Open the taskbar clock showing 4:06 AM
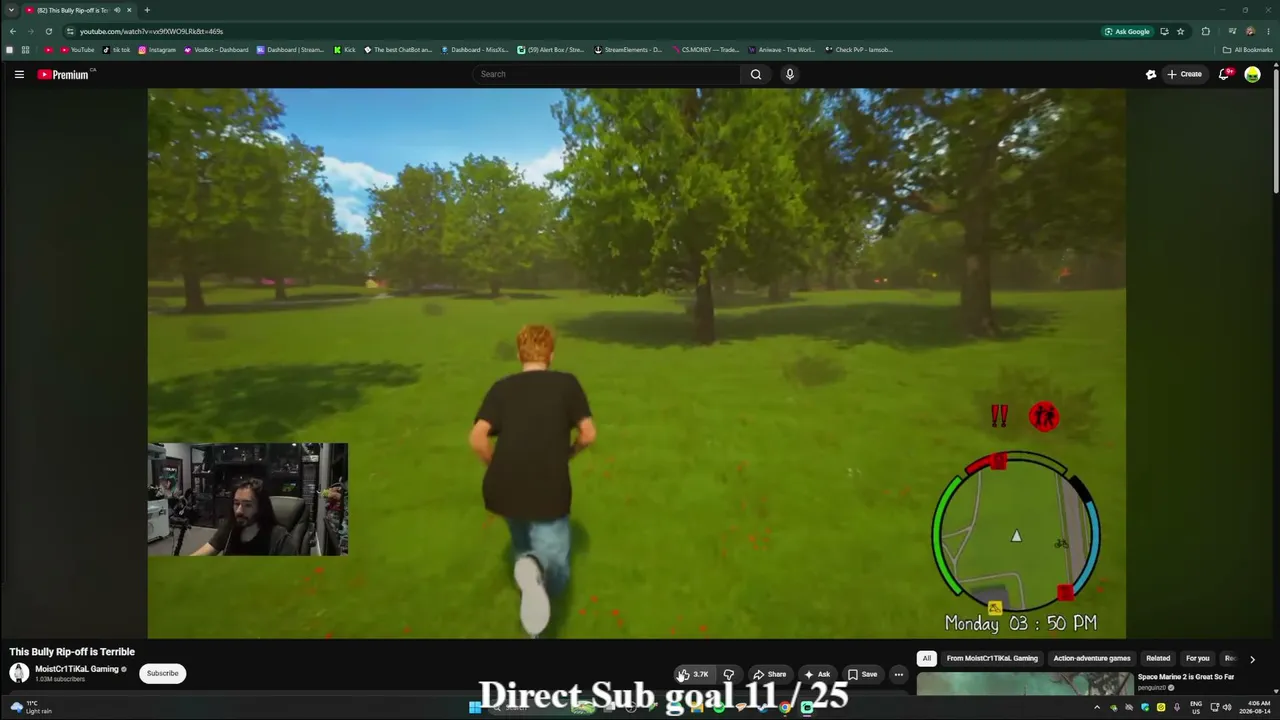 tap(1254, 707)
